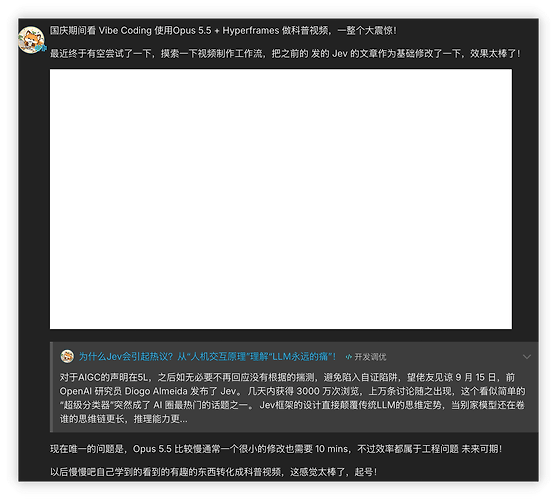Click the icon beside 开发调优

(x=349, y=357)
